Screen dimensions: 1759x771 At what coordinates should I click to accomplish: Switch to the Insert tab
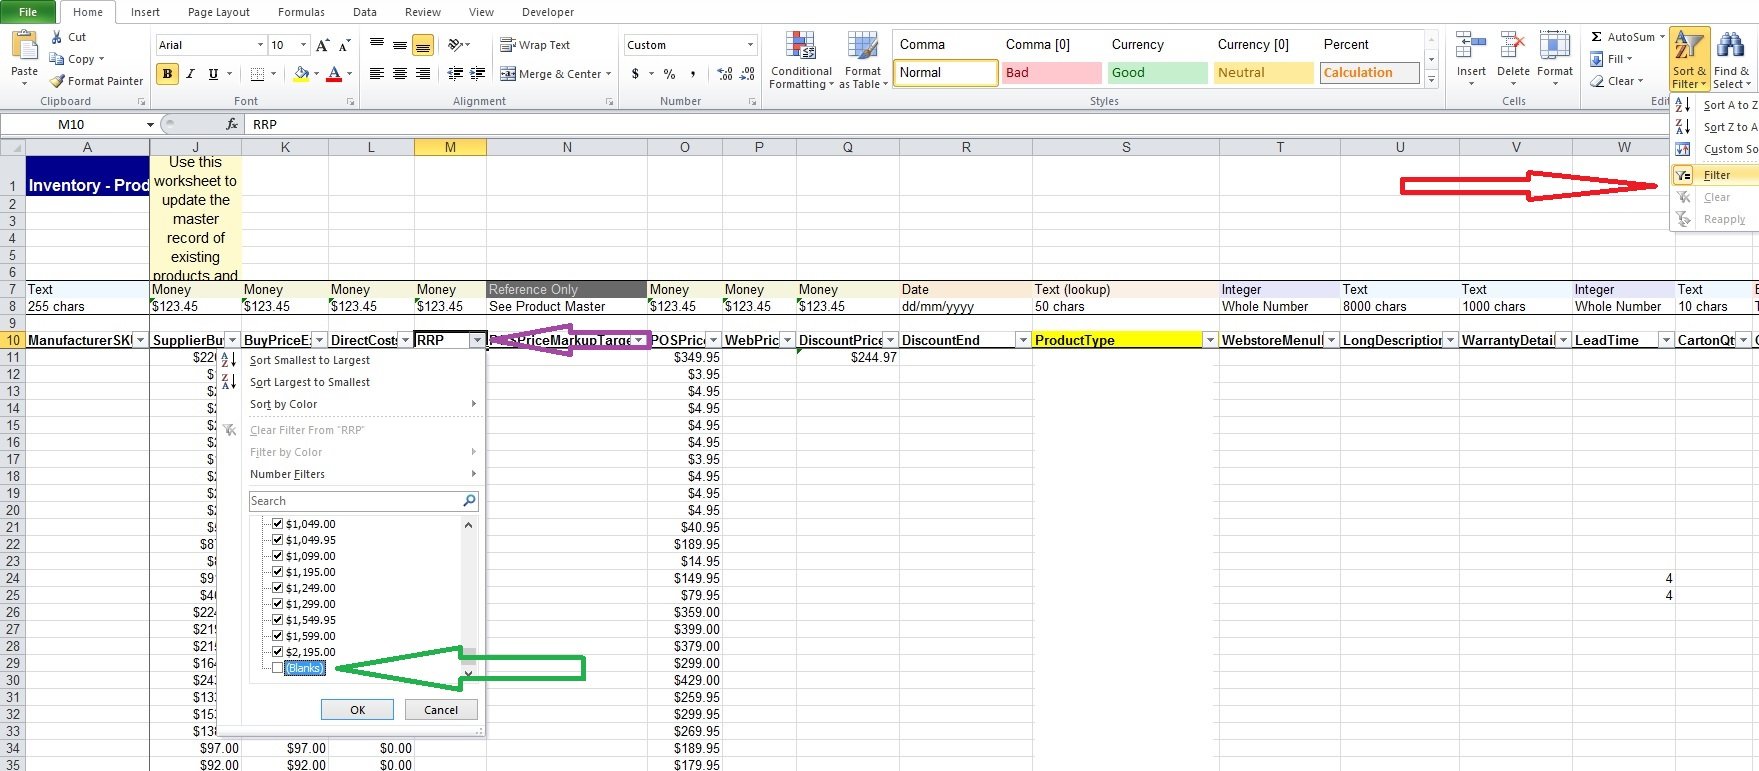(x=145, y=12)
